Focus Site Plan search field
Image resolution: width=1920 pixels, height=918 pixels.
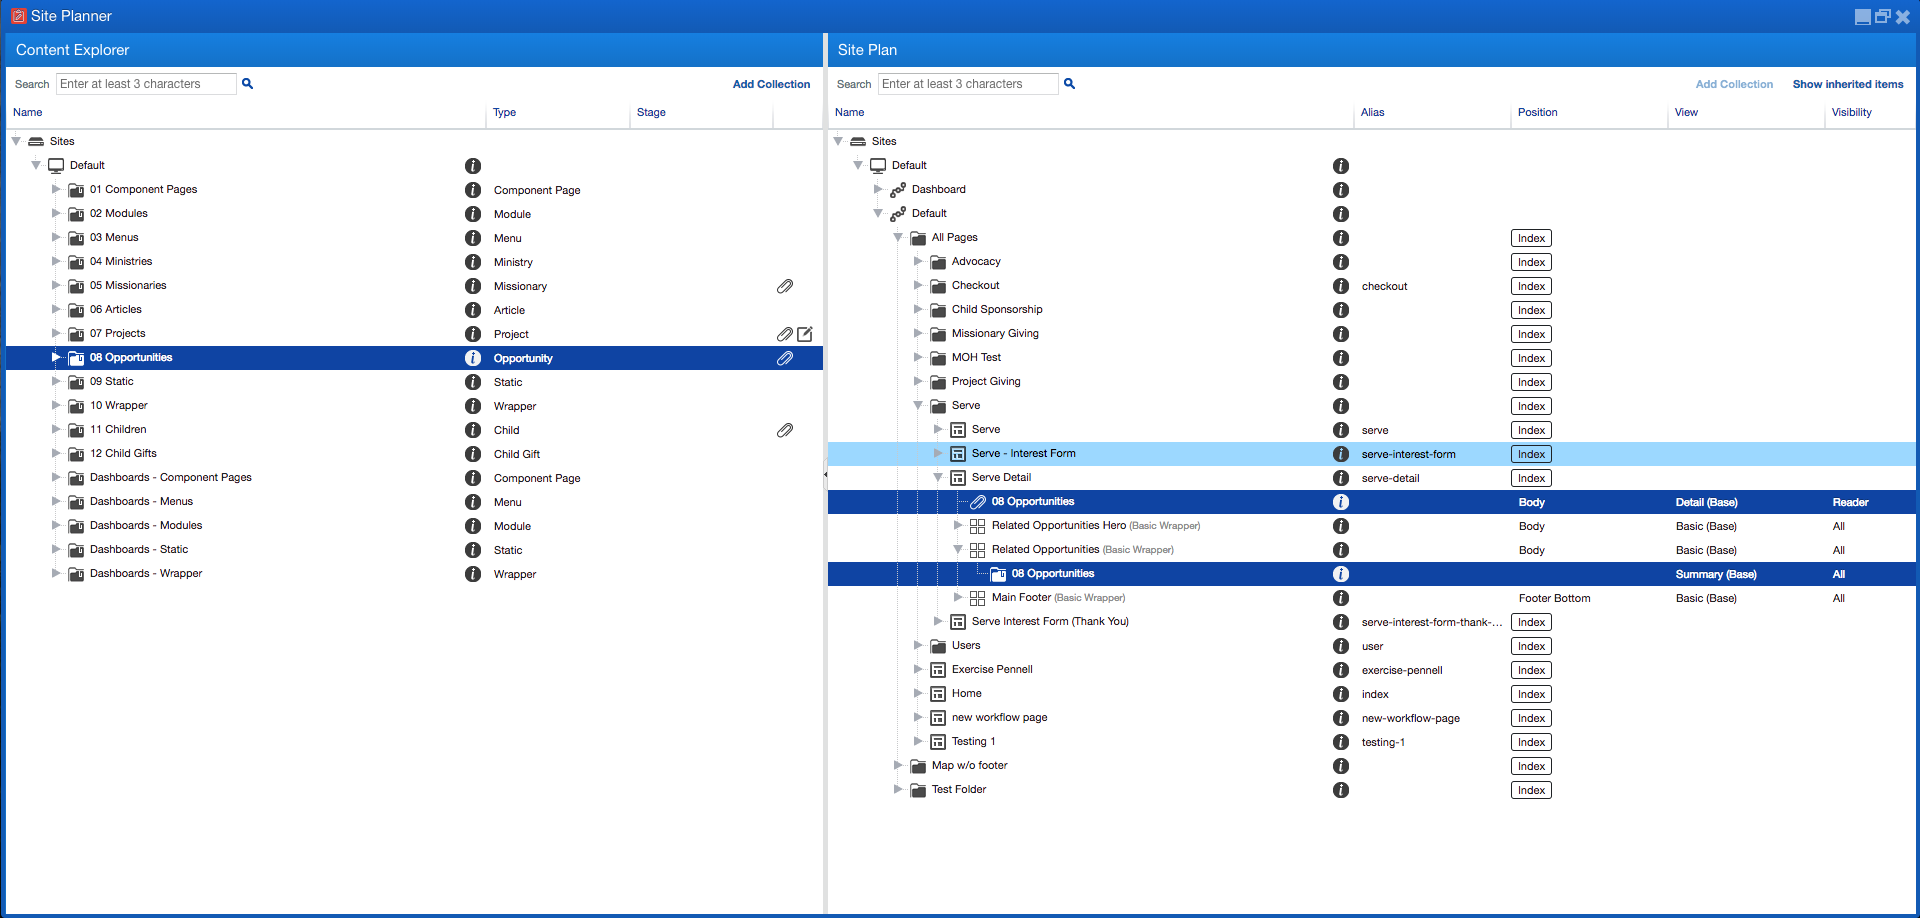[968, 84]
